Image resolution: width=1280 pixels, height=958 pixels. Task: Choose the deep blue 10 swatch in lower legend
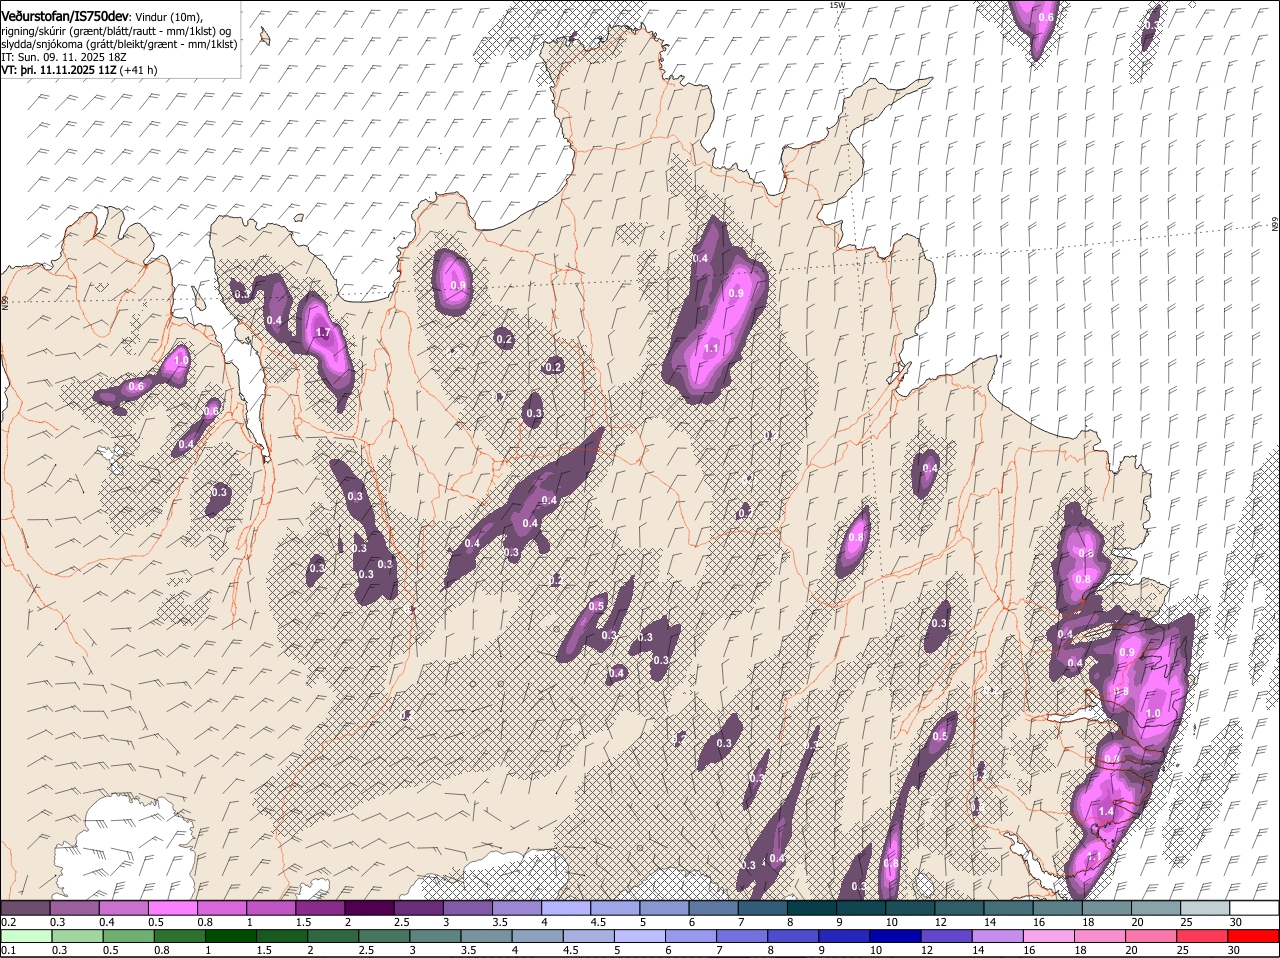click(897, 936)
